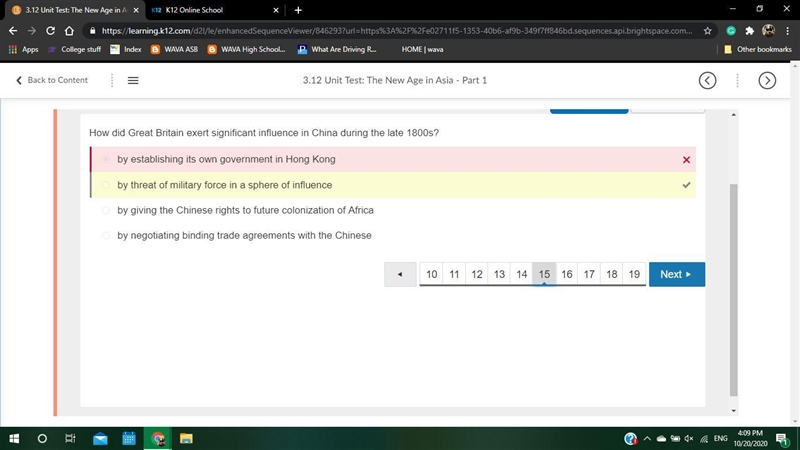Jump to question 19

pos(634,274)
